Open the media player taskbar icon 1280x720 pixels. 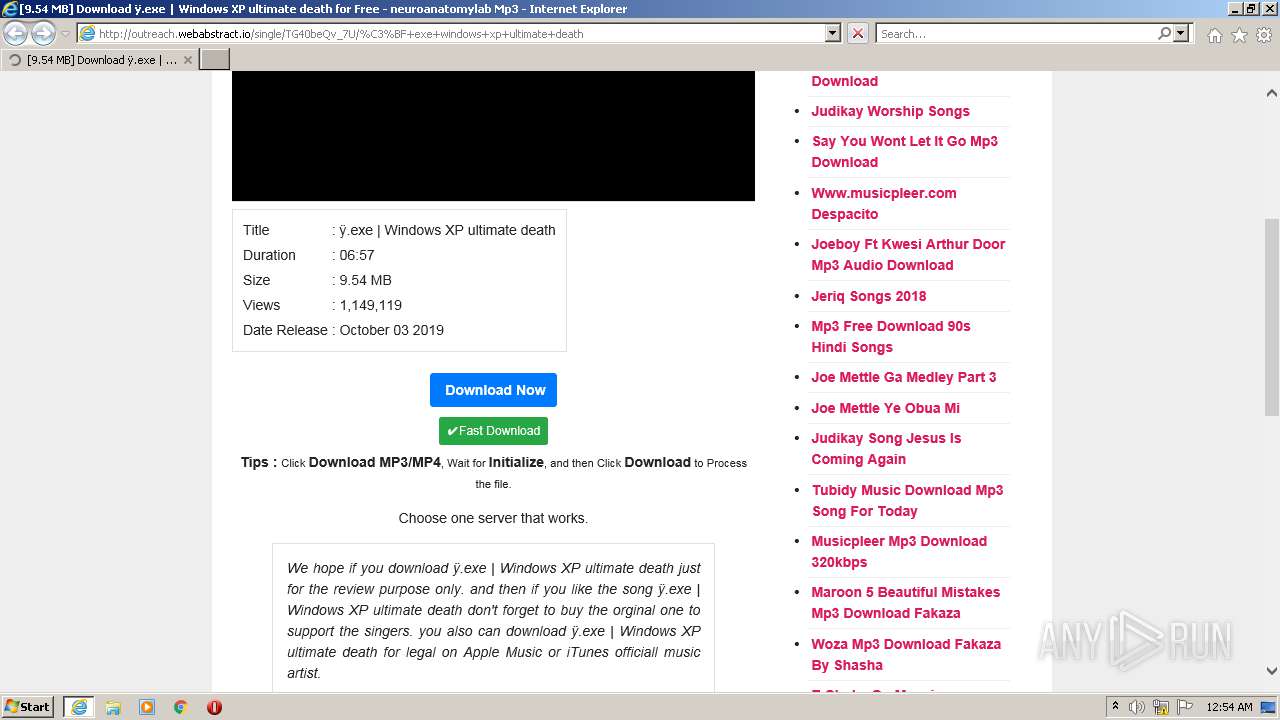(147, 707)
